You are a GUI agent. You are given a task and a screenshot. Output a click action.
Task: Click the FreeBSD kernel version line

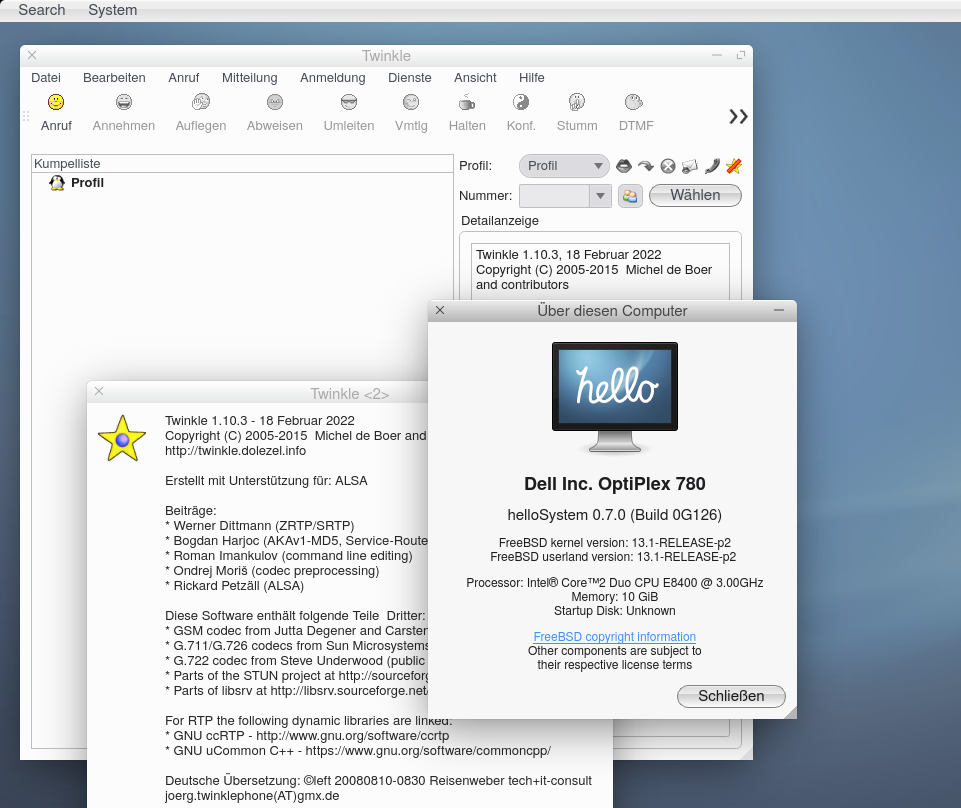point(615,543)
